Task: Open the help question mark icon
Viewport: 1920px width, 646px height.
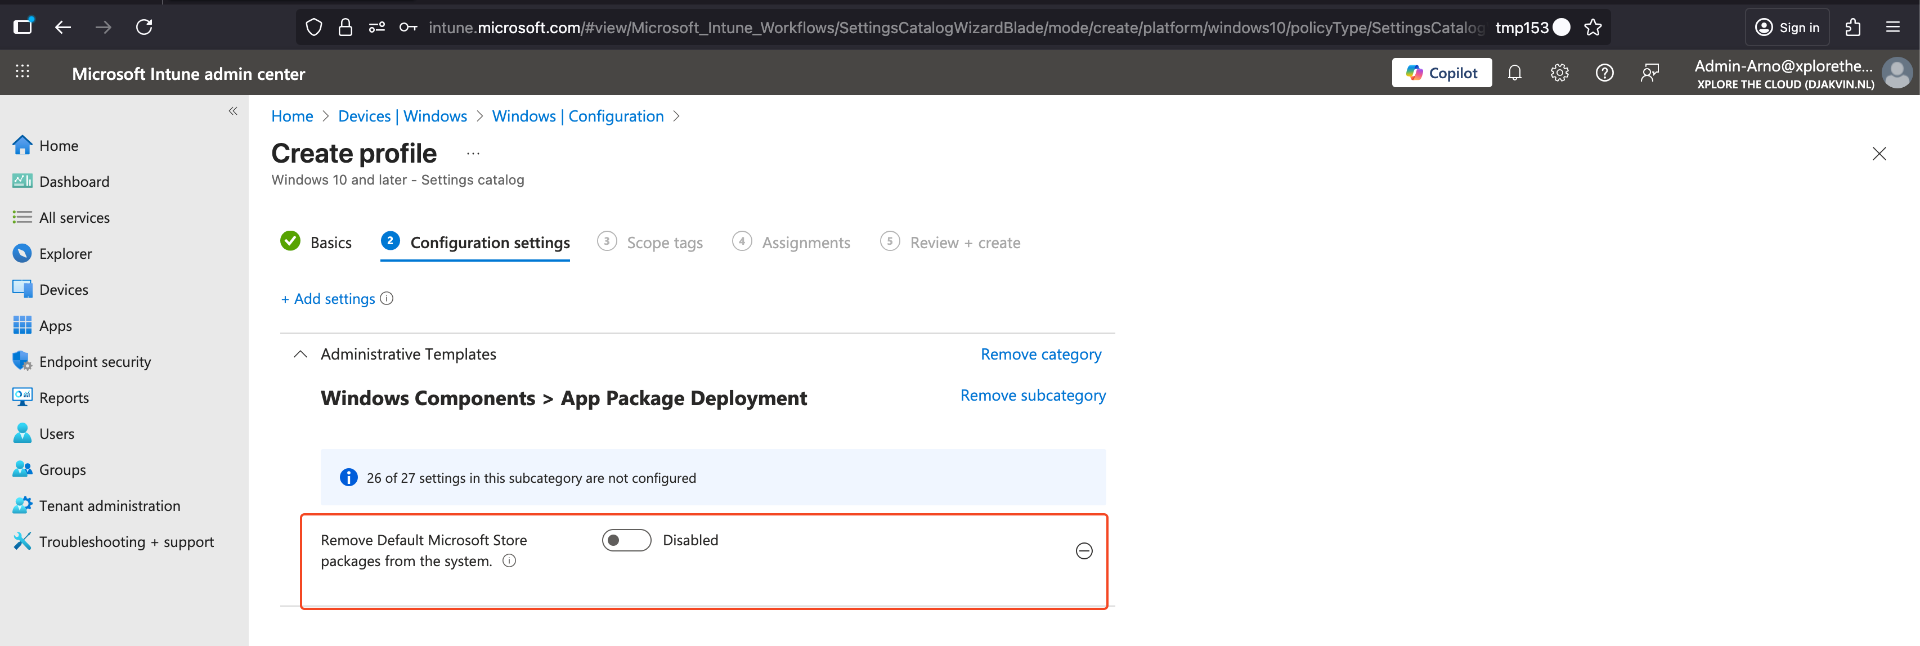Action: (x=1605, y=72)
